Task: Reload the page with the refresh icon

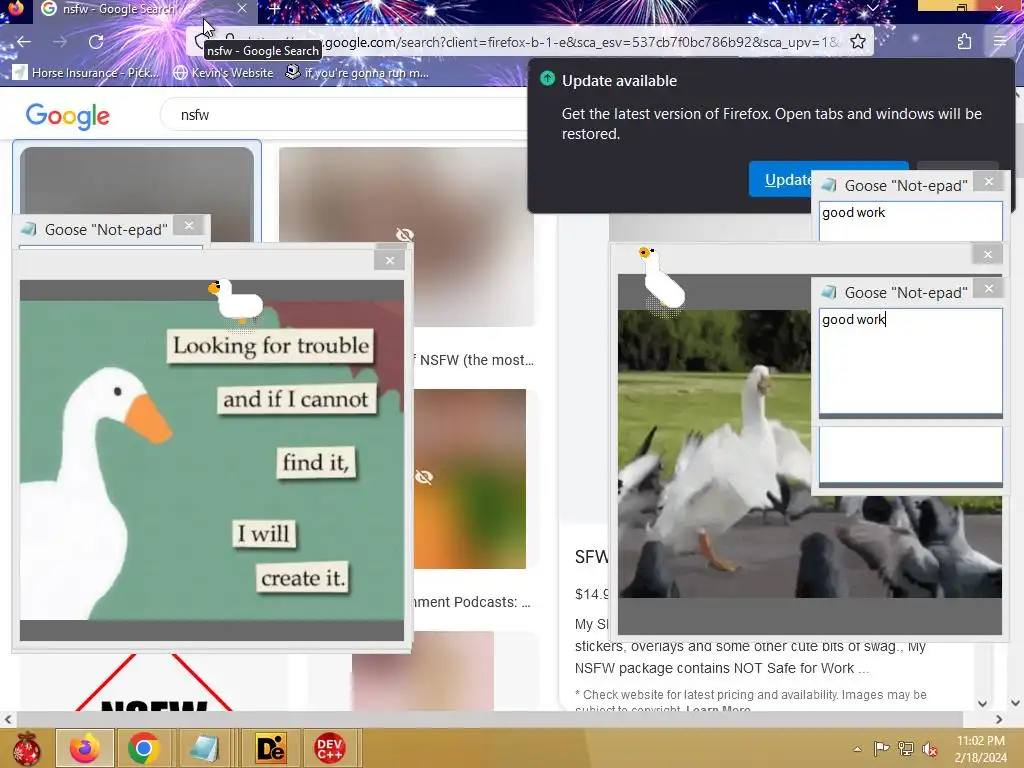Action: [x=96, y=42]
